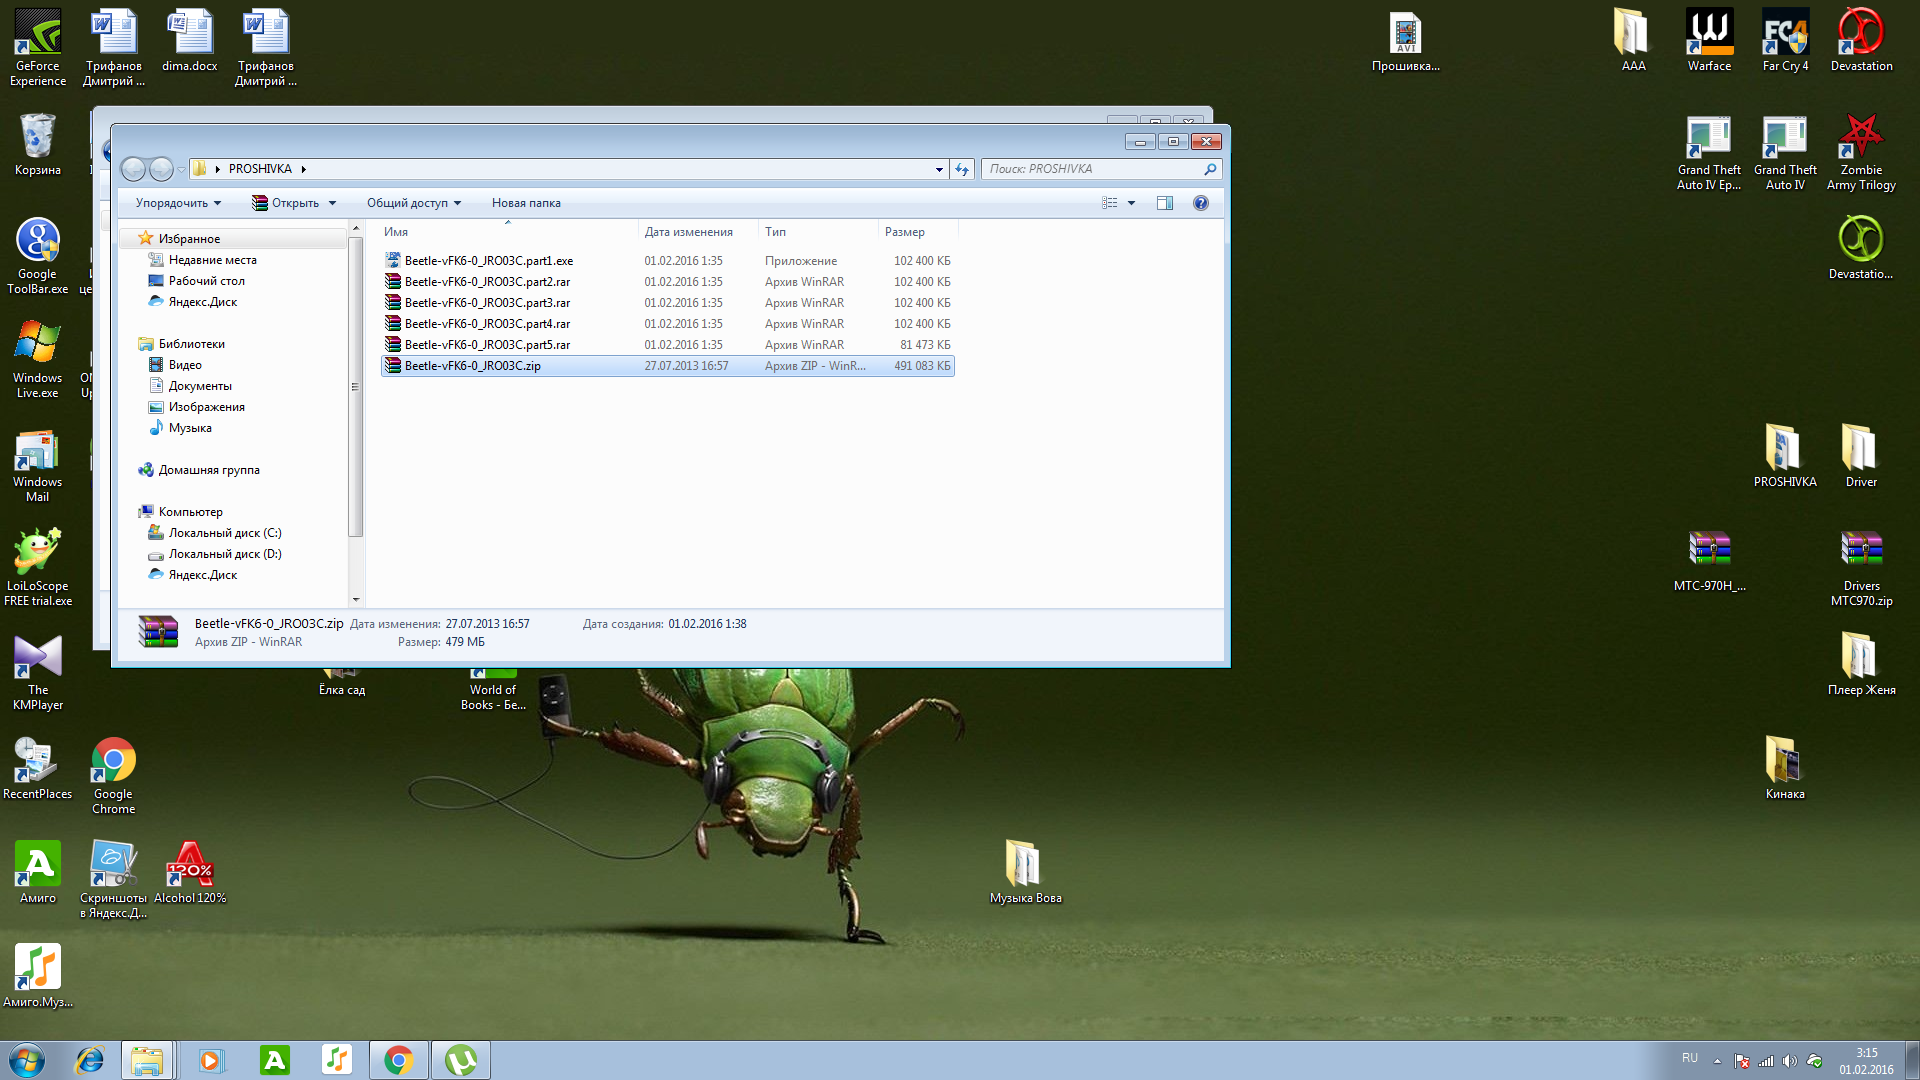Viewport: 1920px width, 1080px height.
Task: Select Локальный диск (D:) in navigation pane
Action: (224, 554)
